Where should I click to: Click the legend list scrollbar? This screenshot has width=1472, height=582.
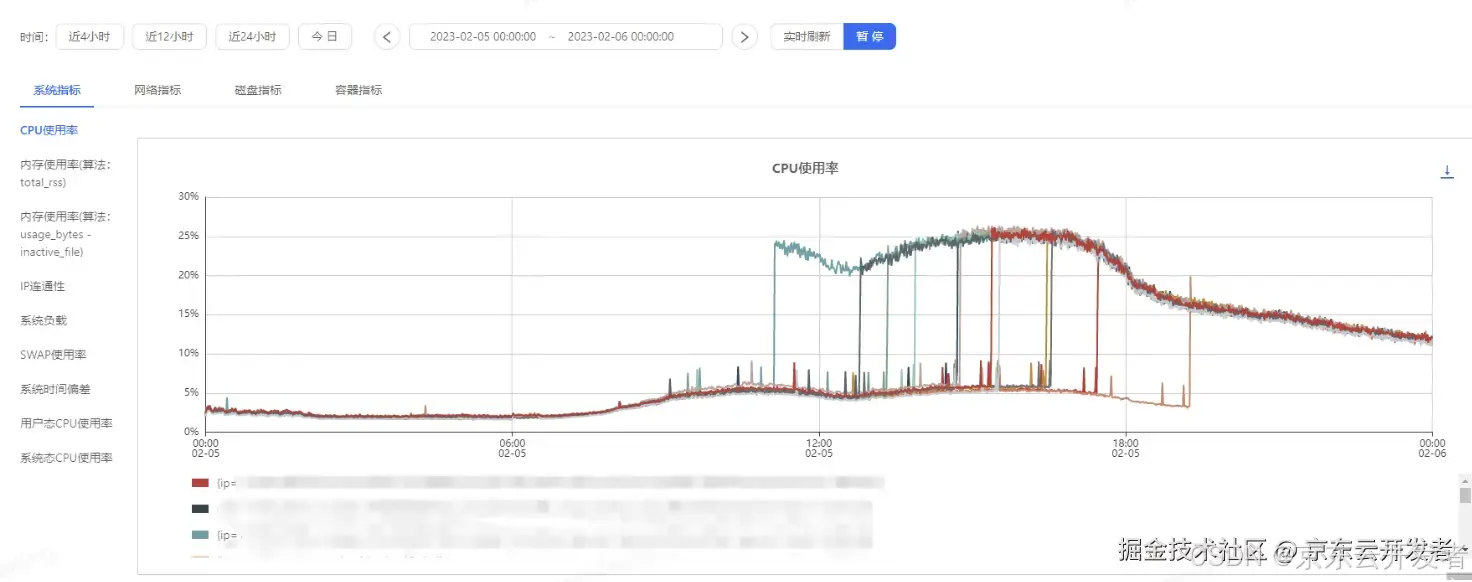click(x=1465, y=496)
